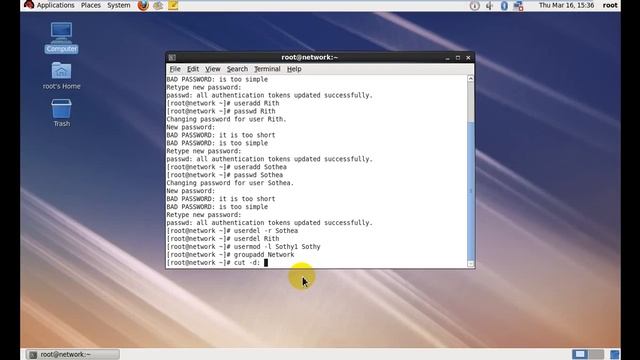Click the 'cut -d:' prompt line

(x=217, y=262)
